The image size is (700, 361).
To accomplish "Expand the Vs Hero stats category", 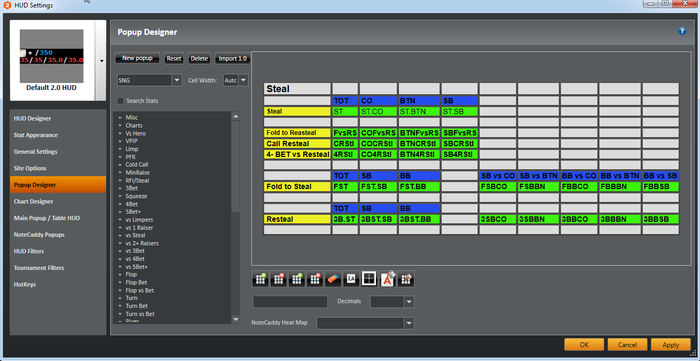I will click(120, 133).
